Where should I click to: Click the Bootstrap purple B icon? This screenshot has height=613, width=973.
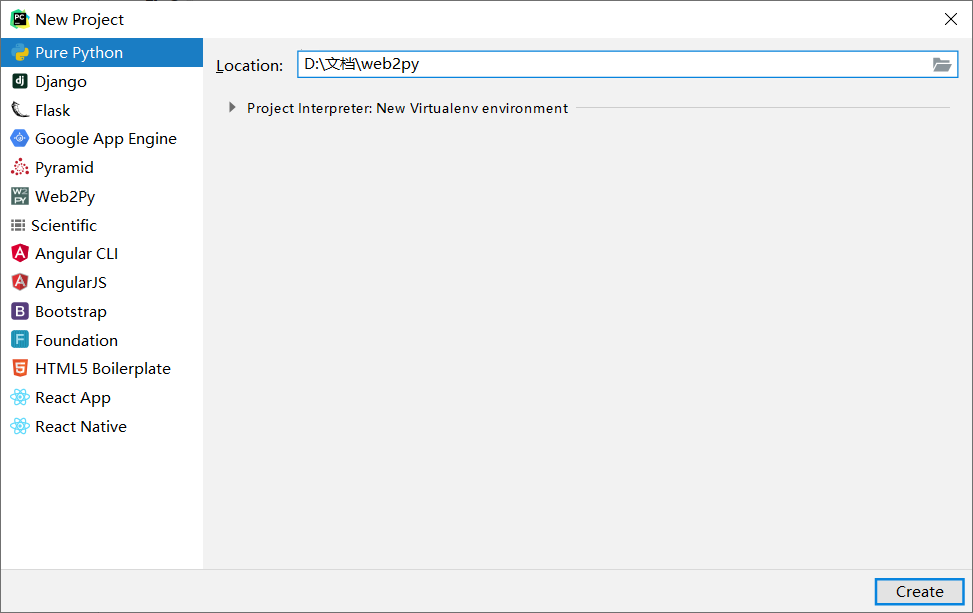pos(20,311)
